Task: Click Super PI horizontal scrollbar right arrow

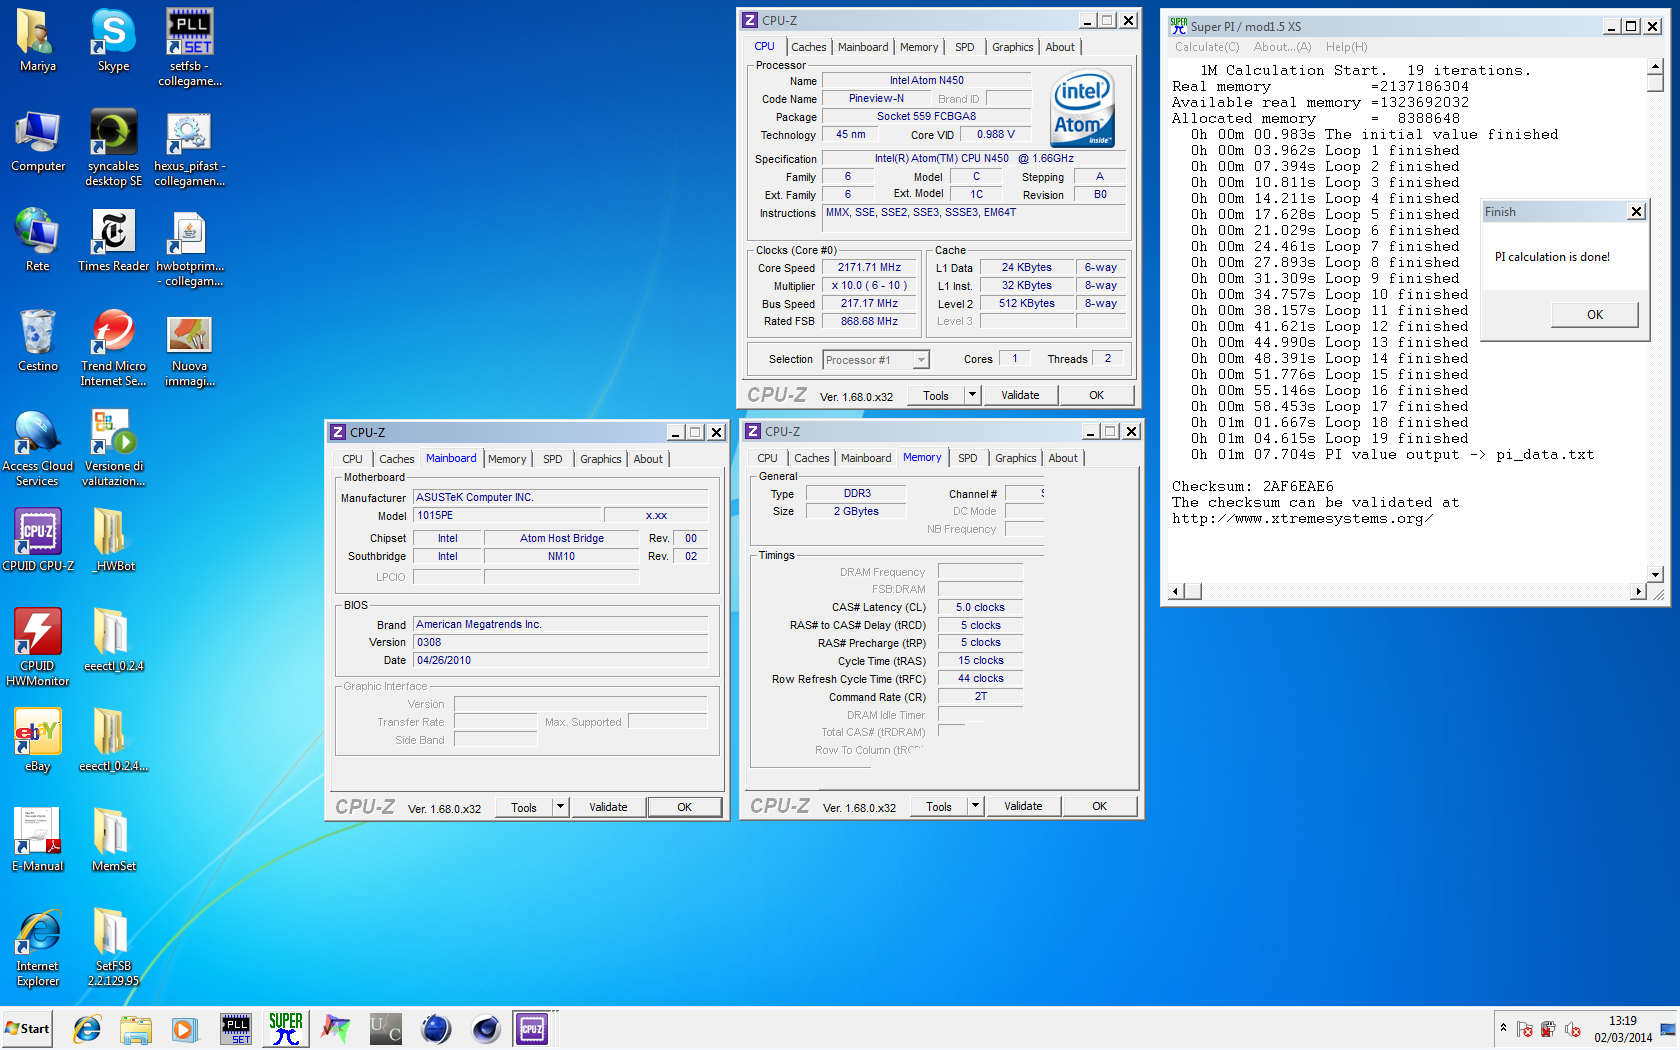Action: 1638,592
